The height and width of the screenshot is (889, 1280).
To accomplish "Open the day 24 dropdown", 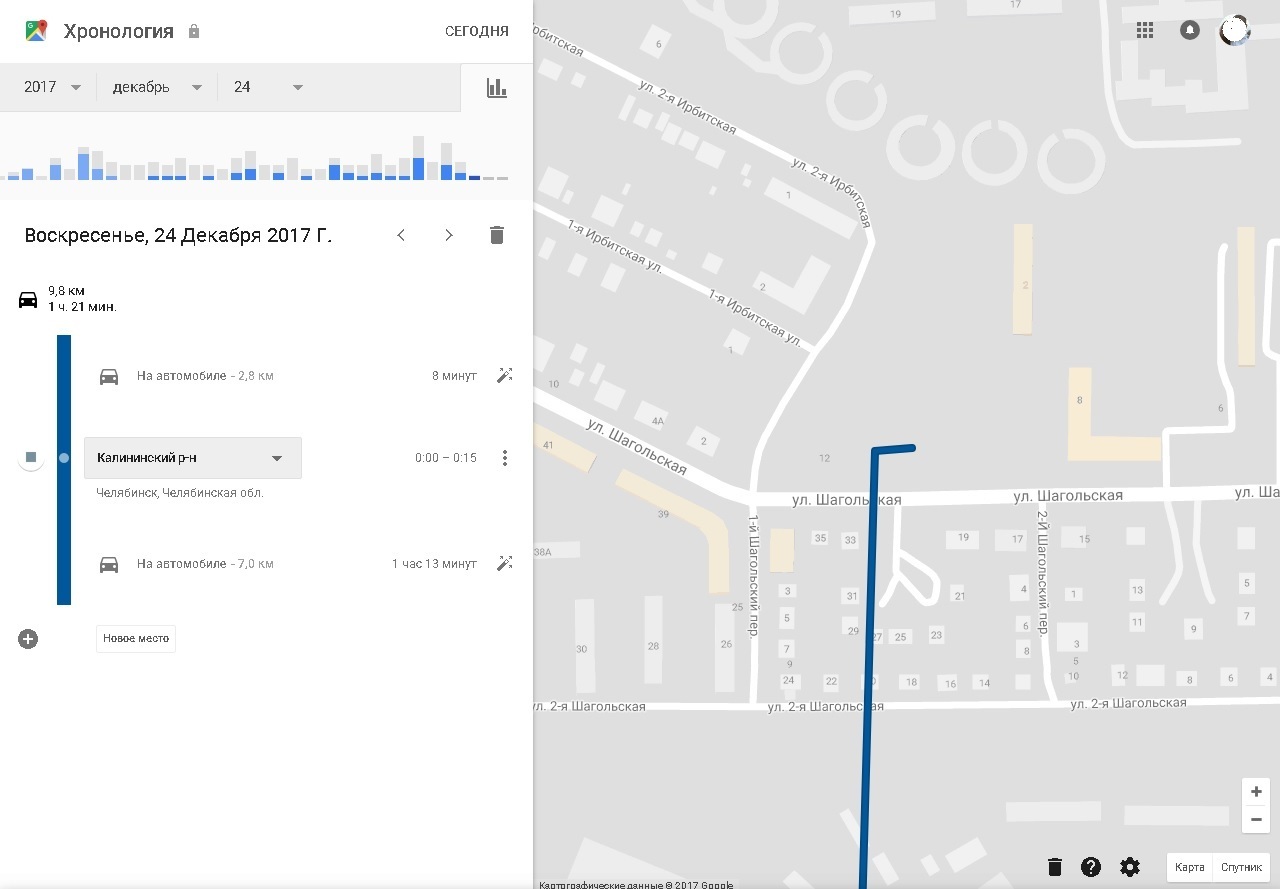I will (268, 87).
